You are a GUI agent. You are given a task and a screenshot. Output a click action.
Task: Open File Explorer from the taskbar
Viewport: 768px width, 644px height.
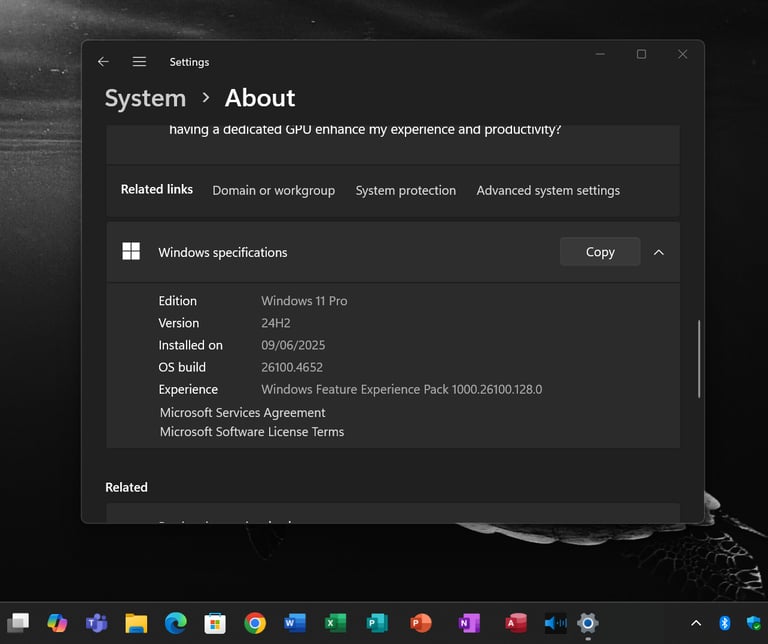136,623
